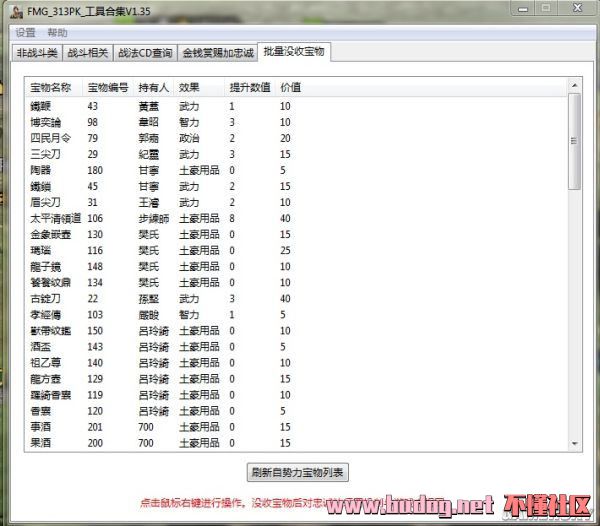Sort by 持有人 column header
This screenshot has width=600, height=526.
153,88
